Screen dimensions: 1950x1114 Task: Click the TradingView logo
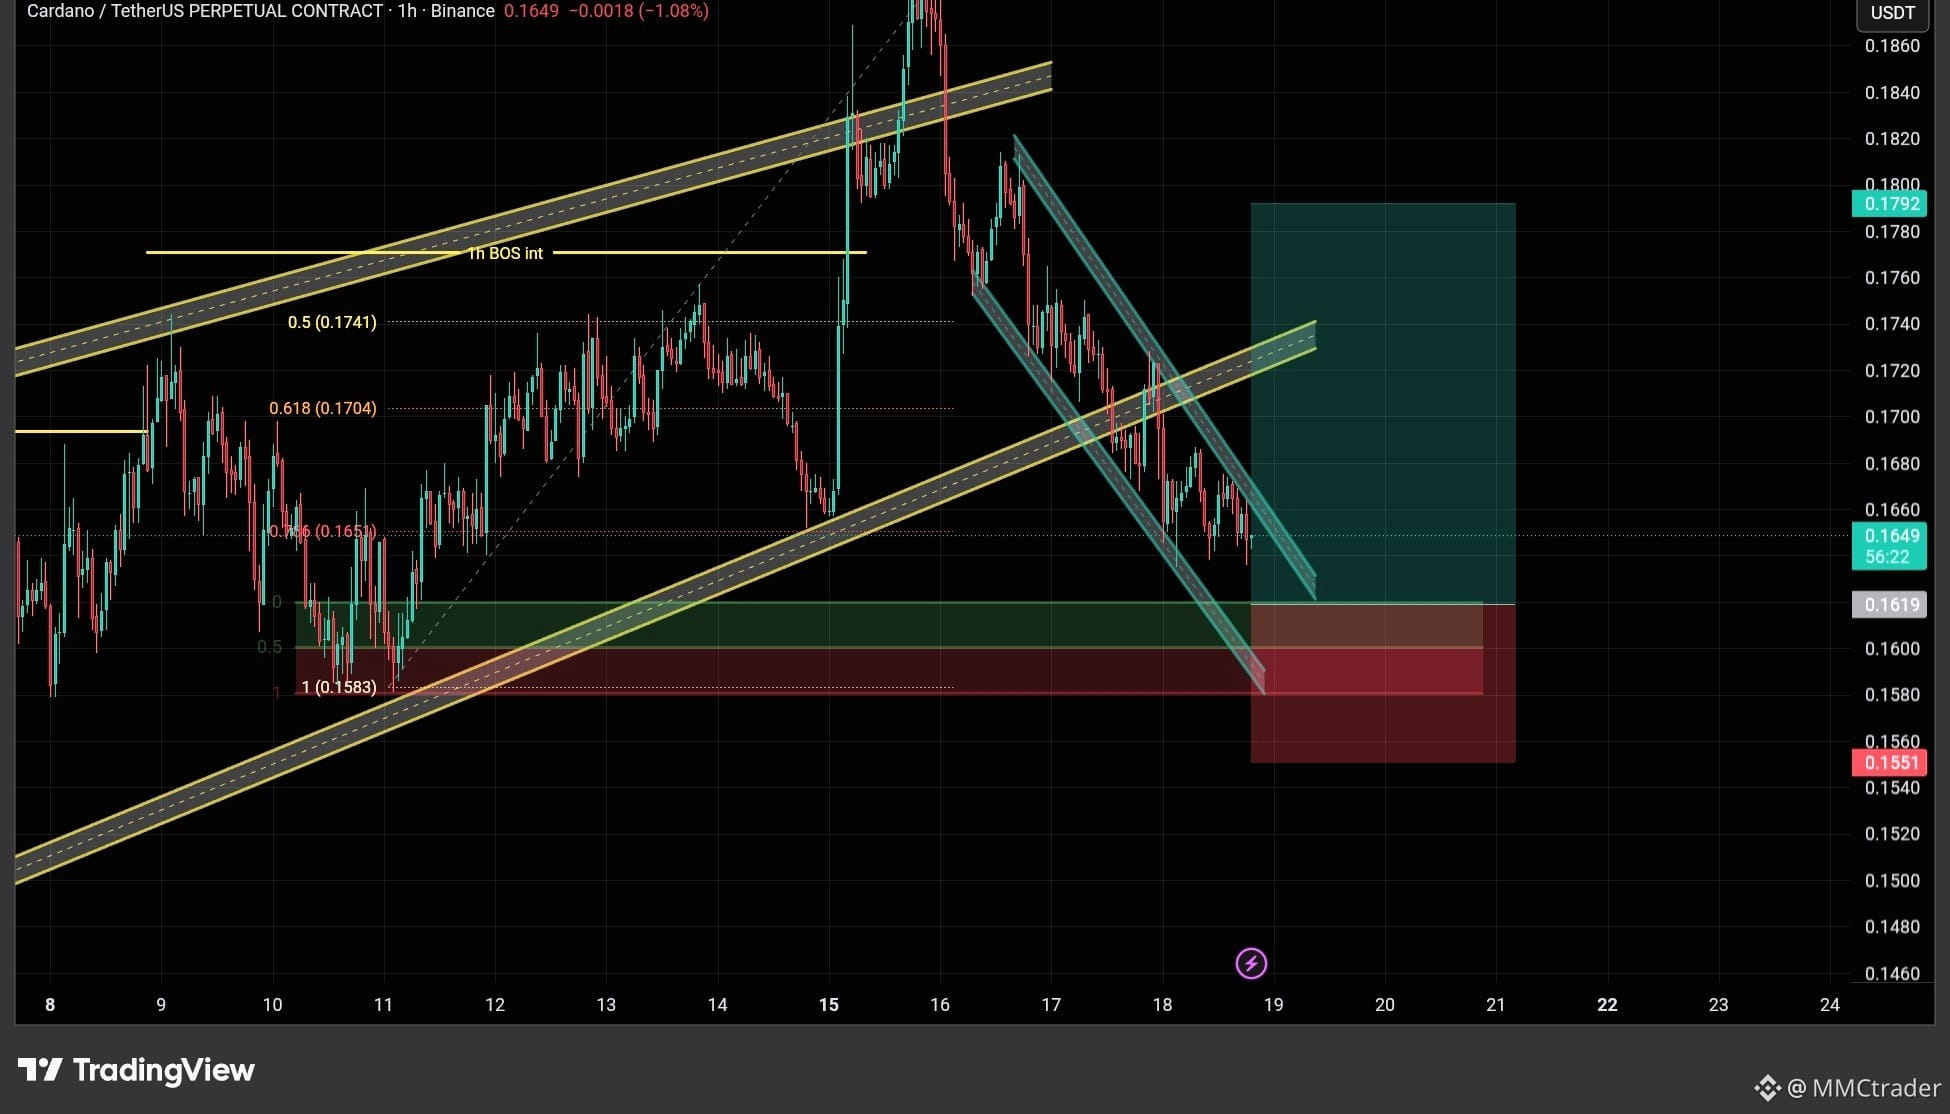click(x=136, y=1071)
